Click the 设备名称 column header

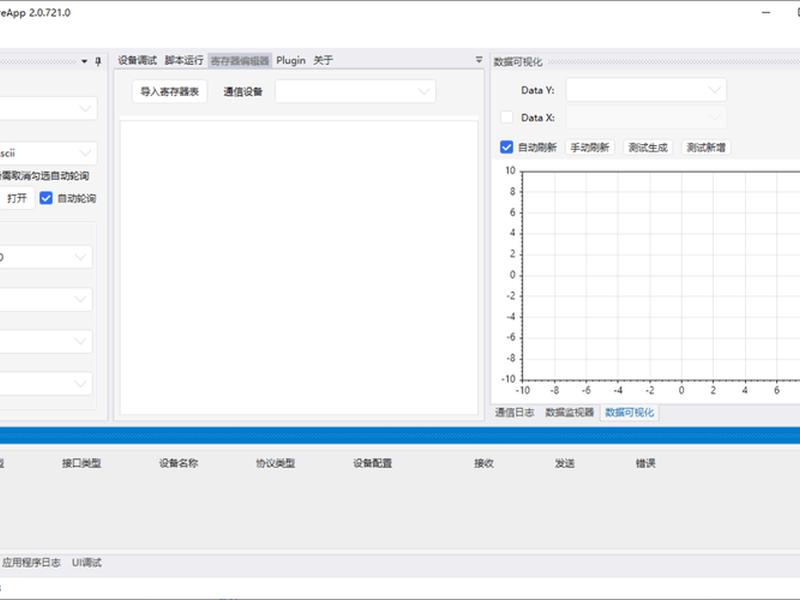click(179, 463)
